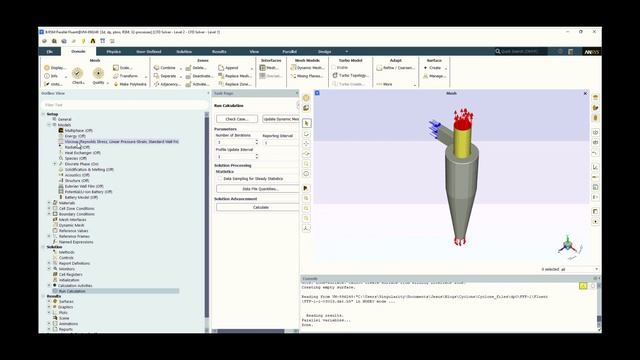Click the Ansys 'A' icon in quick toolbar
640x360 pixels.
(93, 41)
